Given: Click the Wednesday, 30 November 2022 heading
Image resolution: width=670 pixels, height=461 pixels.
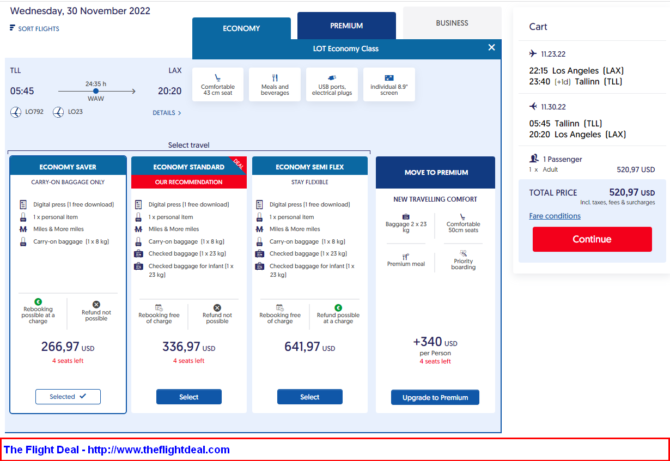Looking at the screenshot, I should click(80, 11).
